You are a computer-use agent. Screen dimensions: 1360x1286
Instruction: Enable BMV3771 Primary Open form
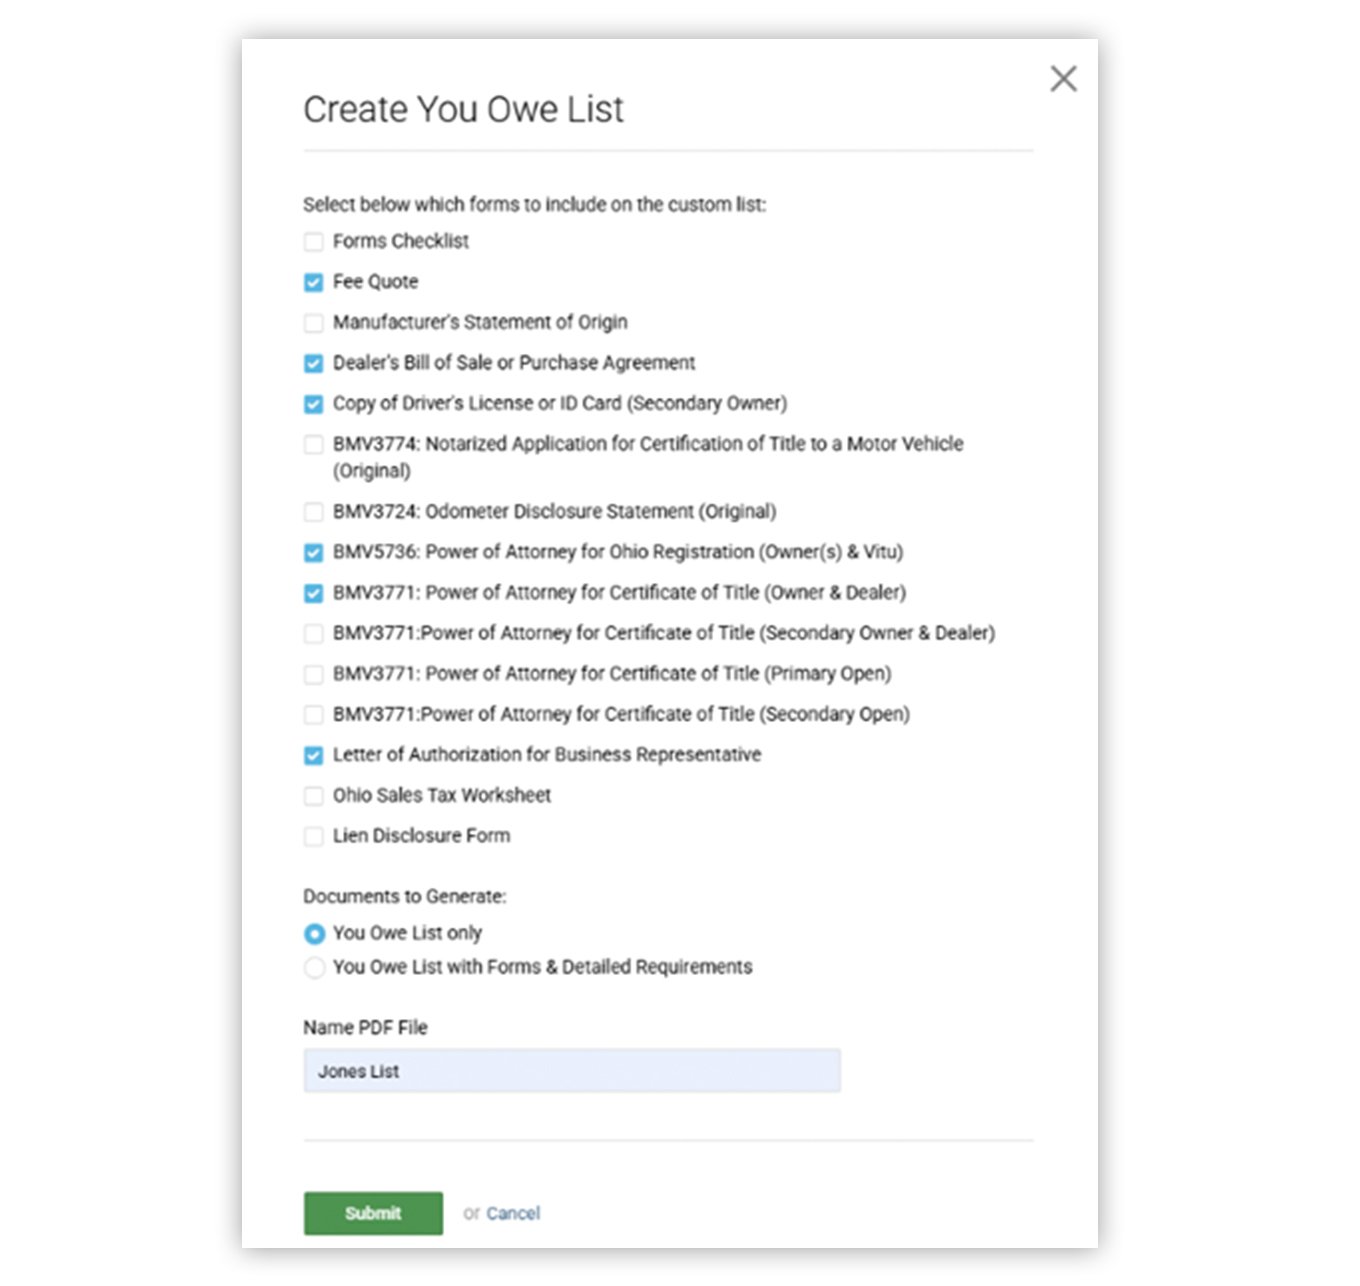tap(313, 674)
